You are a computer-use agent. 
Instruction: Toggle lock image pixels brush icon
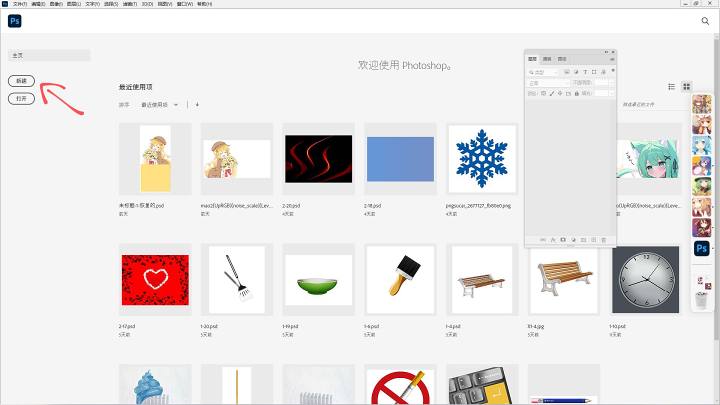(x=552, y=93)
